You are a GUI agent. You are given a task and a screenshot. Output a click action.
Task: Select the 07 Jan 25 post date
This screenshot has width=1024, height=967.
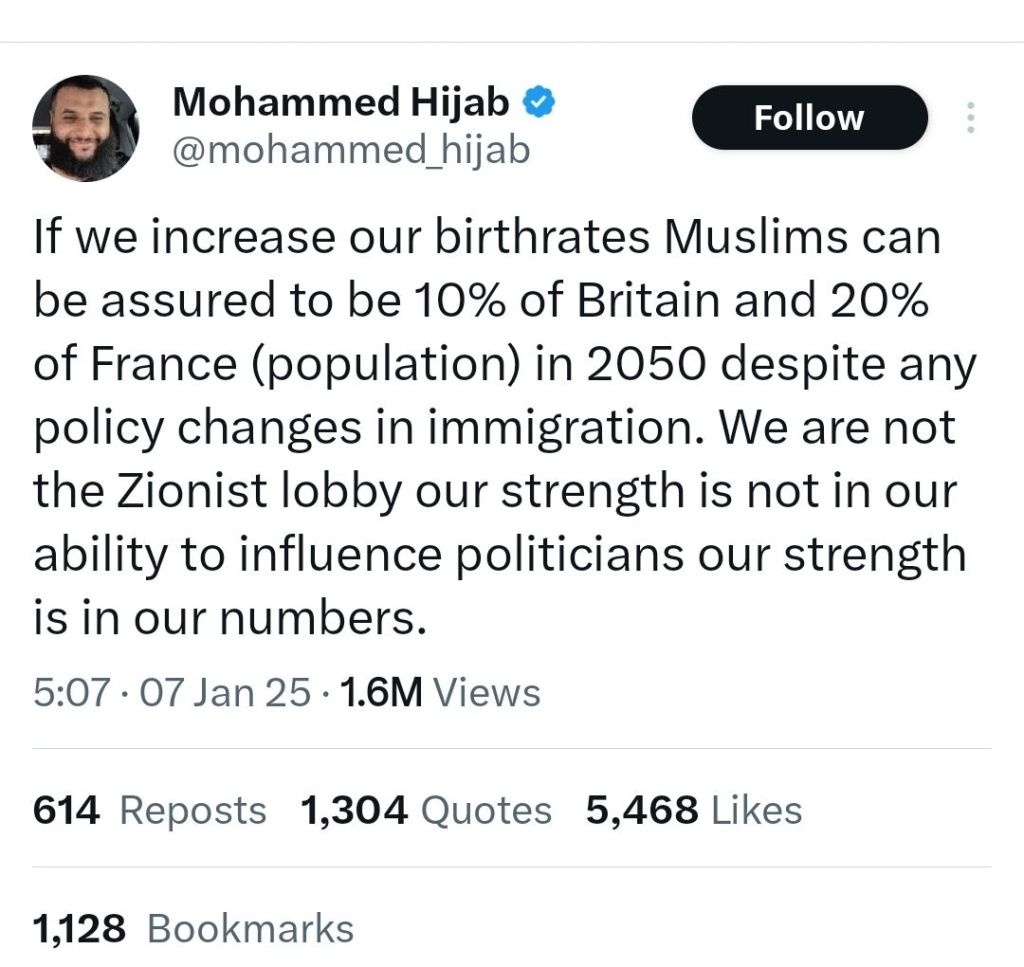coord(225,692)
